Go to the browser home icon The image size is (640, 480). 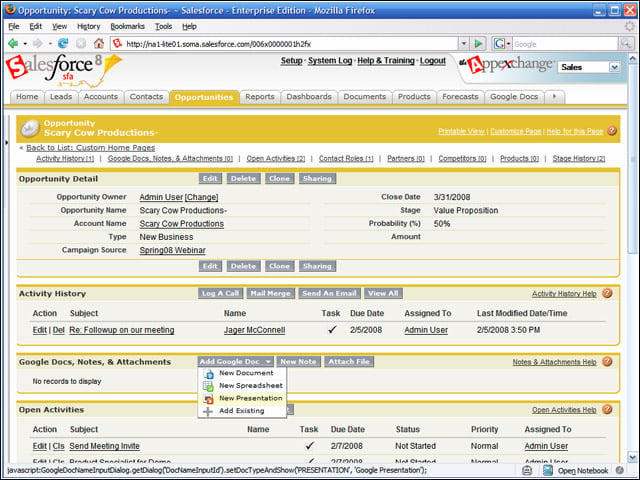(x=99, y=43)
